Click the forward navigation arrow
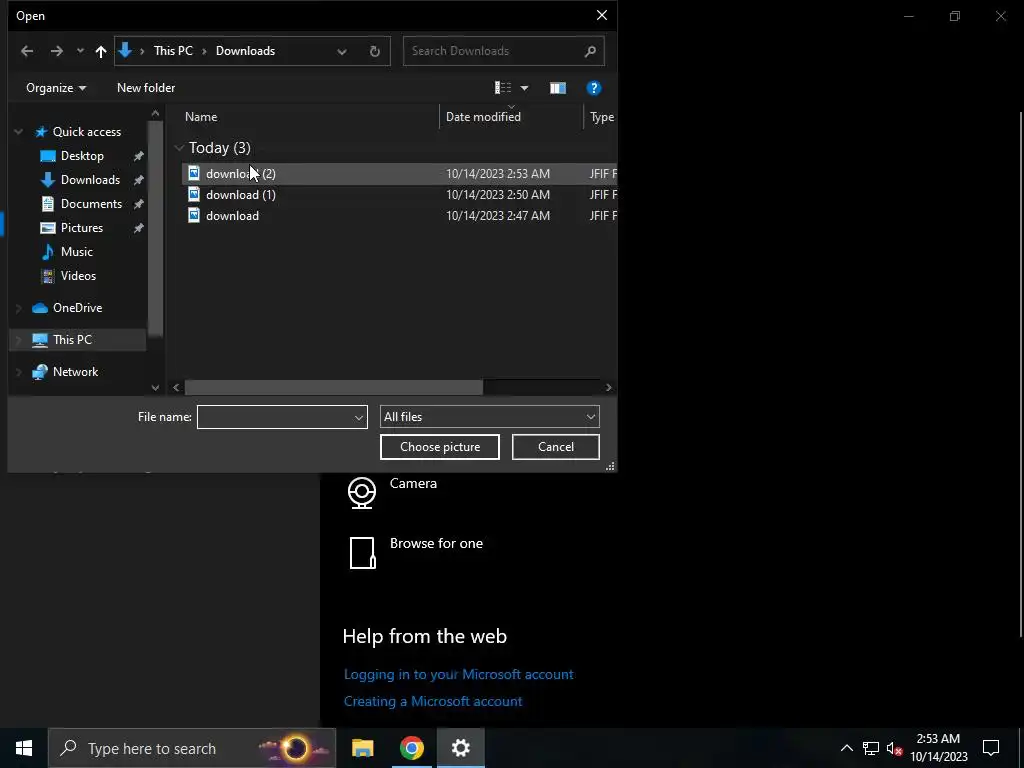This screenshot has height=768, width=1024. click(57, 51)
